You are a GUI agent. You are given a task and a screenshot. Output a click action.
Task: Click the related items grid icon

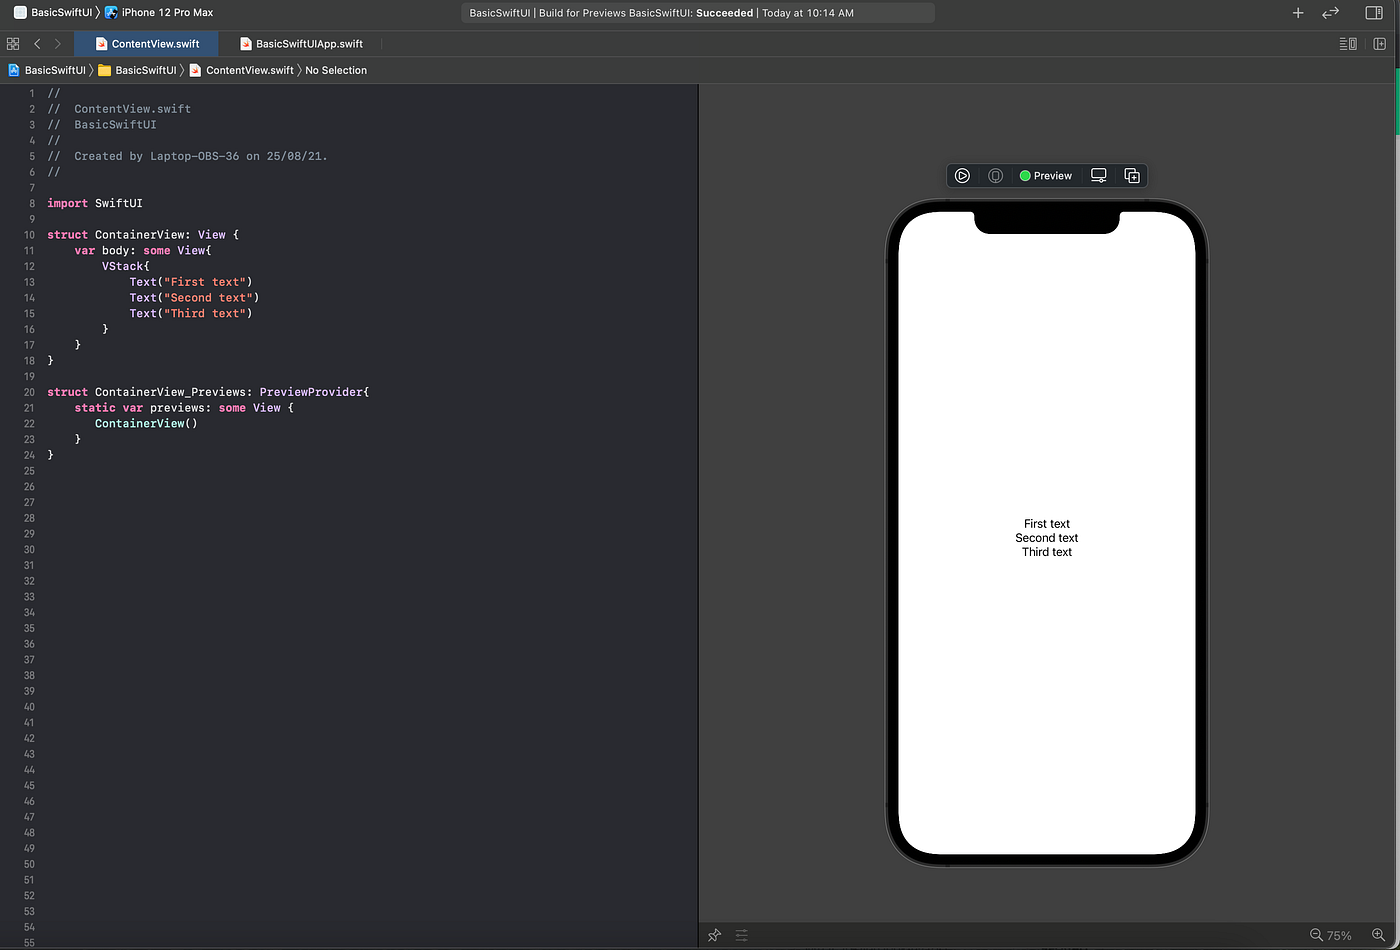pos(13,44)
